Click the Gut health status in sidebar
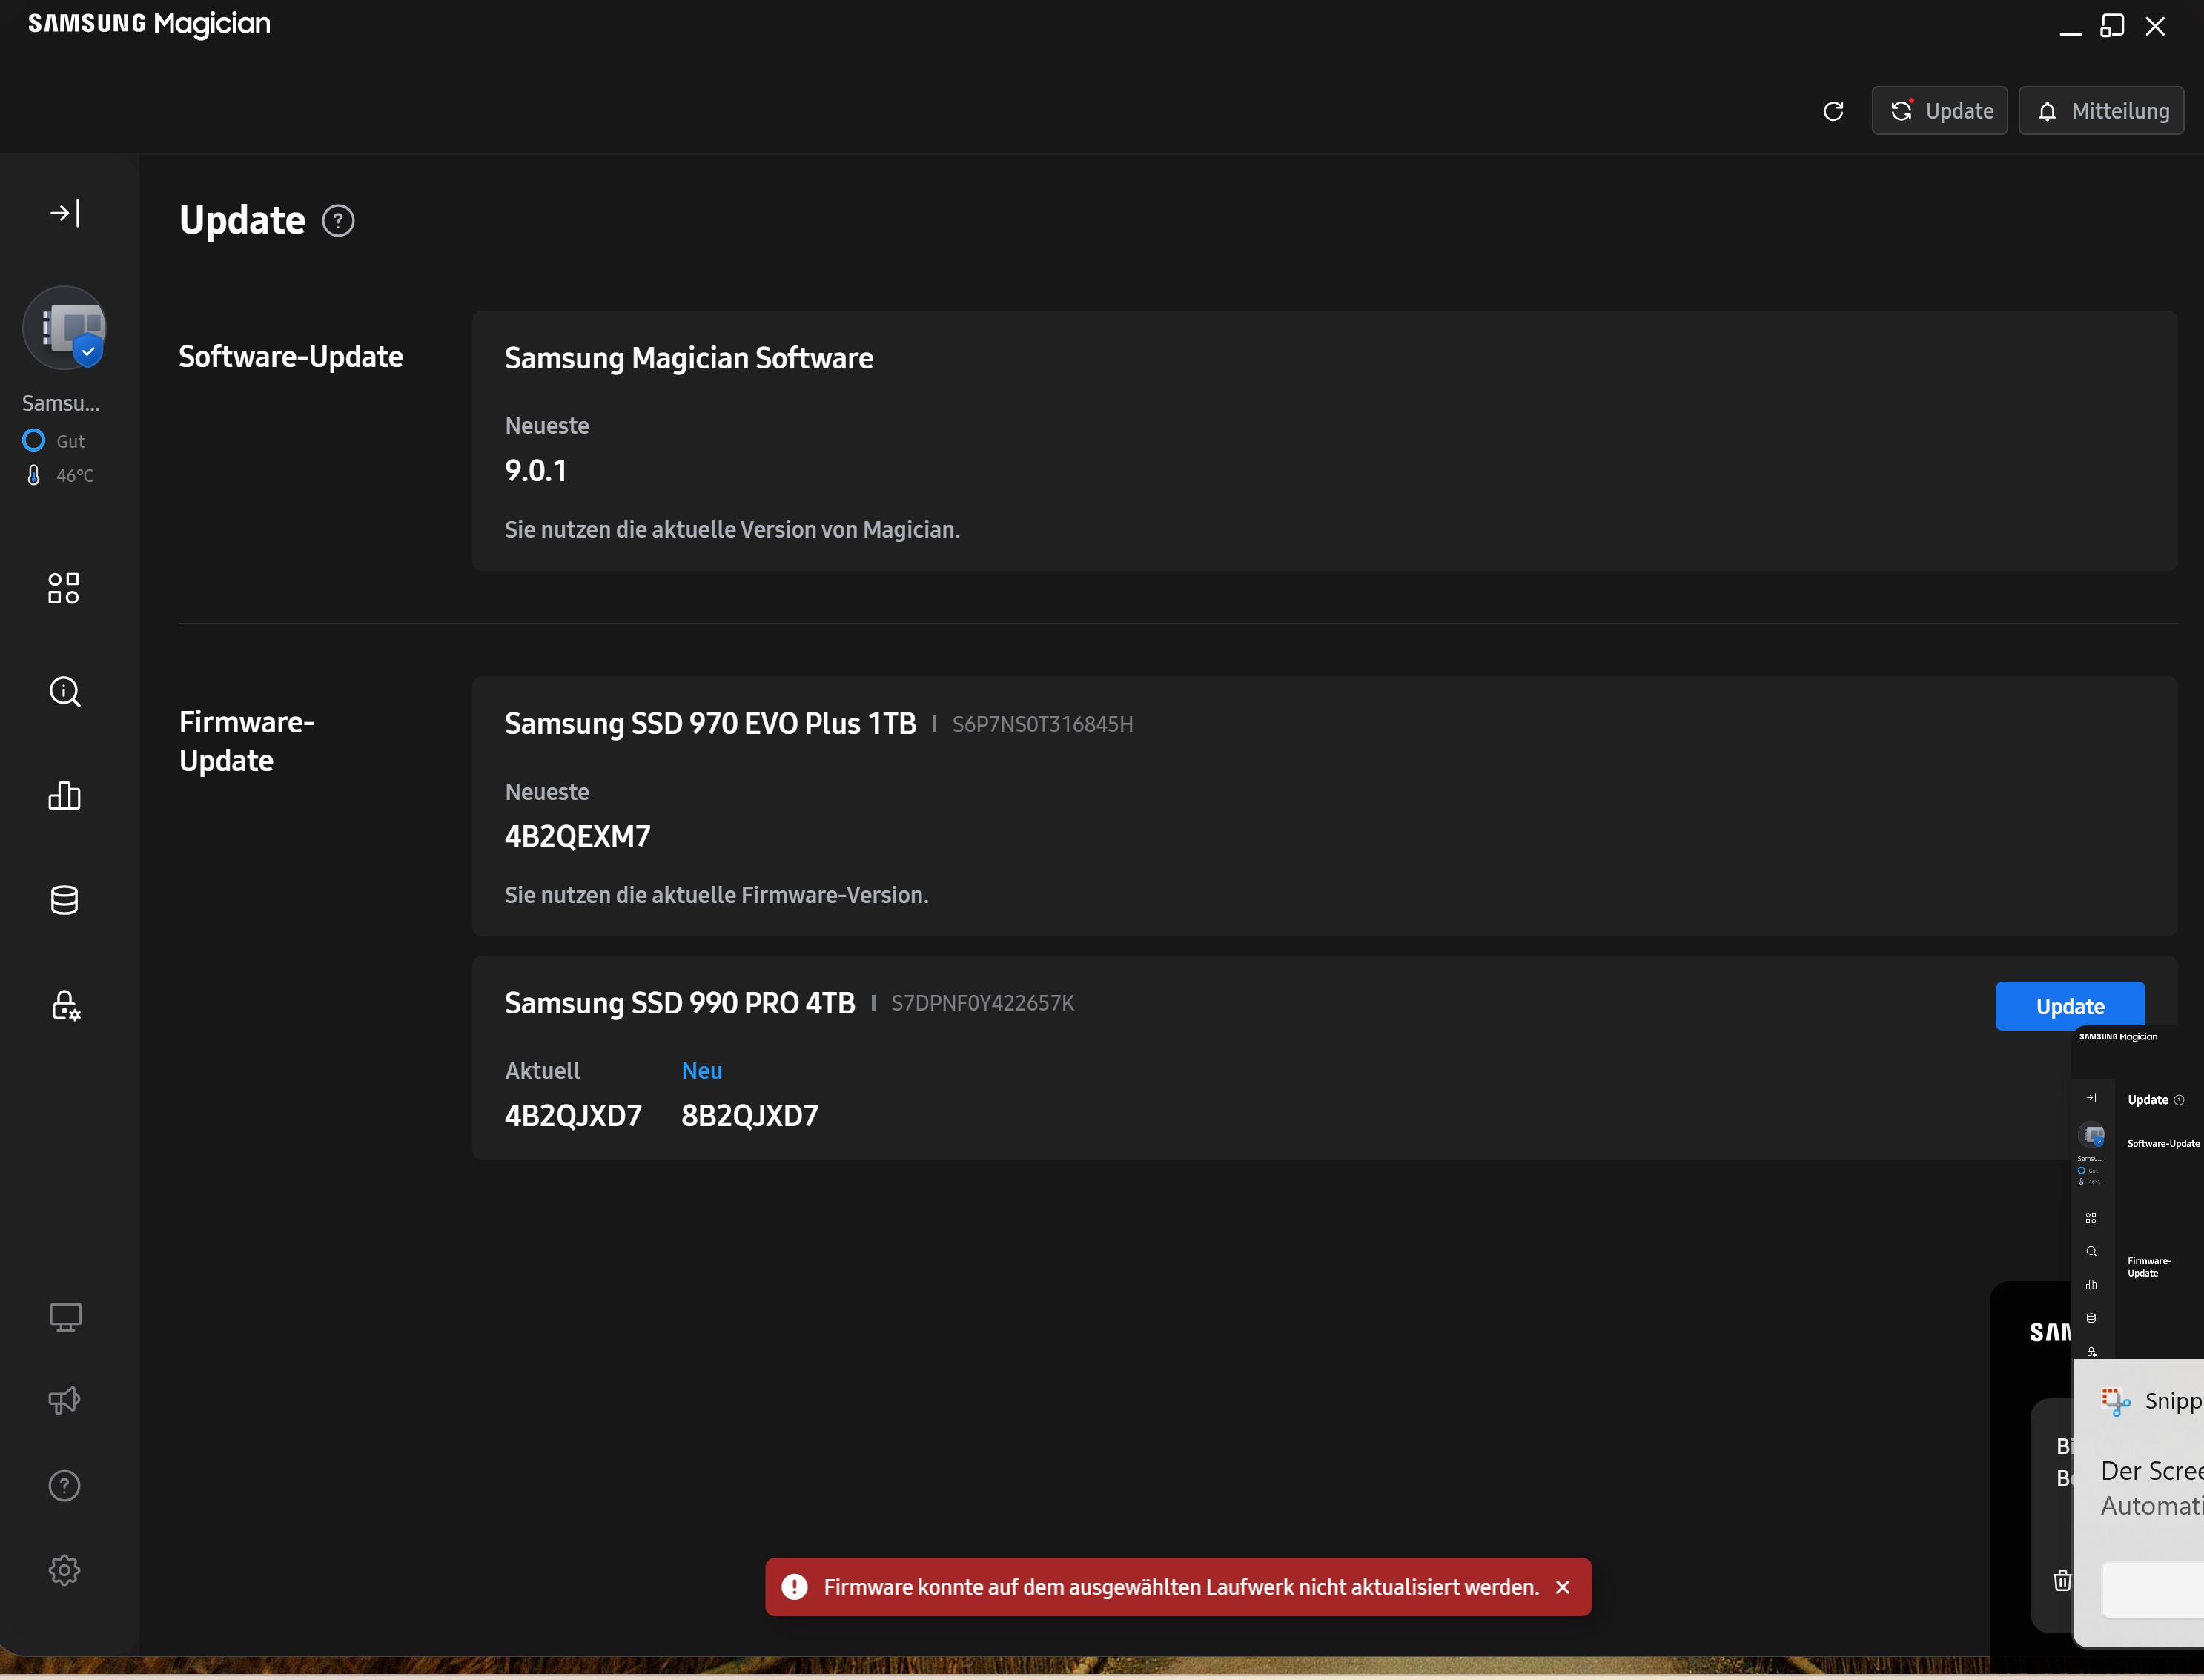Screen dimensions: 2204x1680 [54, 441]
